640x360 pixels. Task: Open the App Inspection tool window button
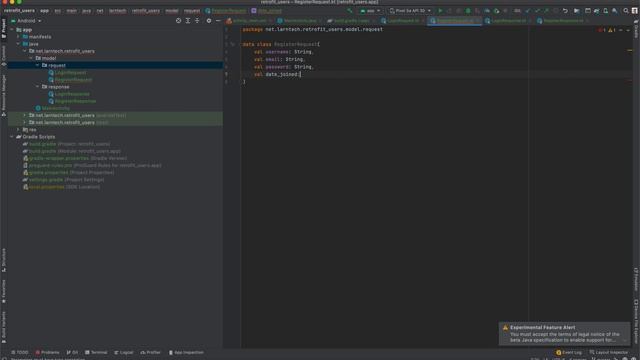(186, 352)
